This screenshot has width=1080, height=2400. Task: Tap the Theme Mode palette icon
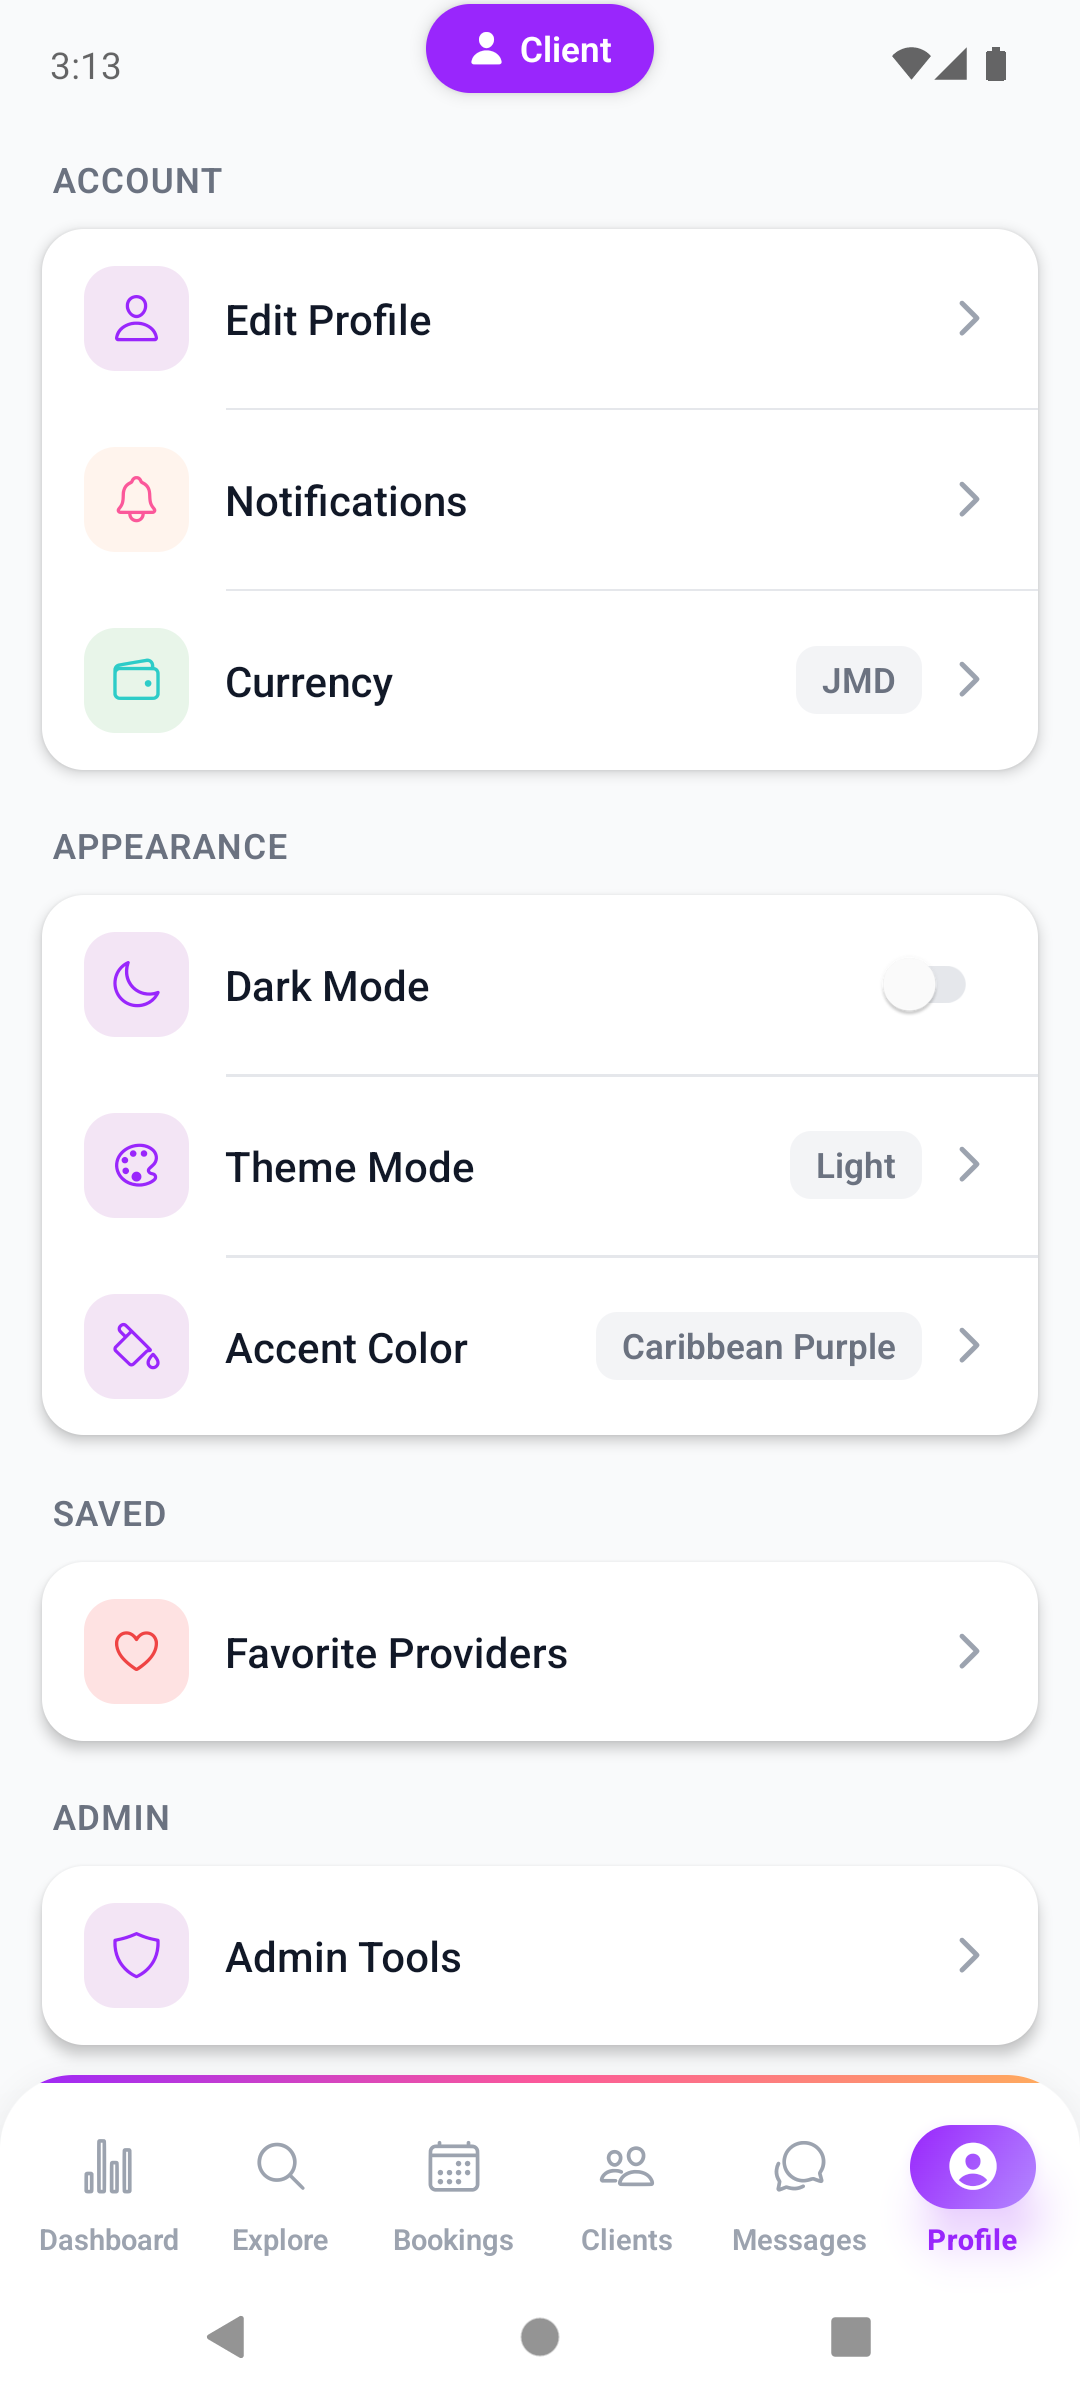click(x=136, y=1166)
